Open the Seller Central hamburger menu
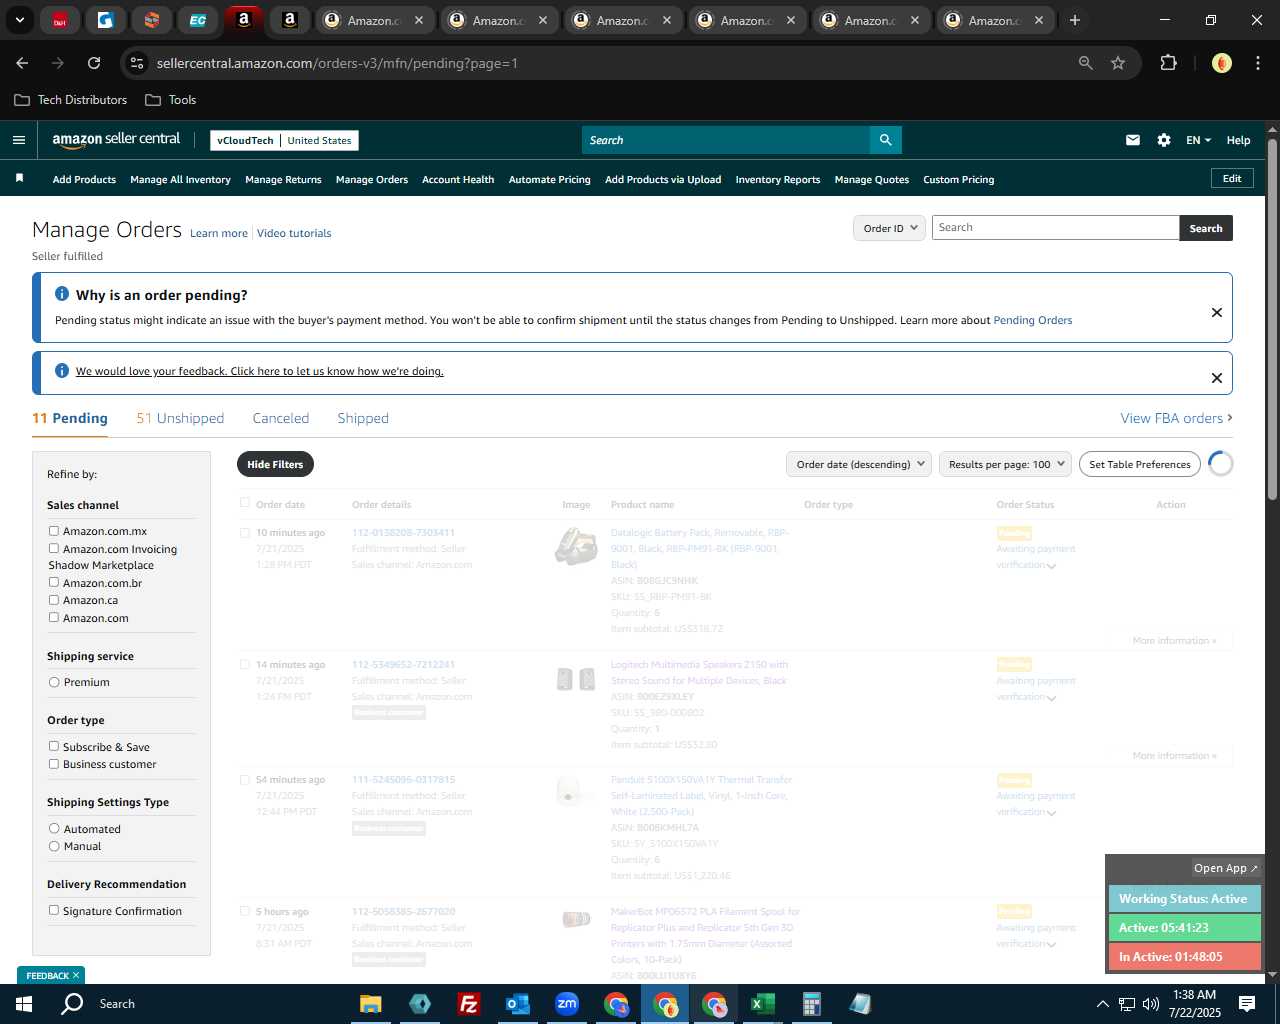Screen dimensions: 1280x1024 pyautogui.click(x=18, y=140)
